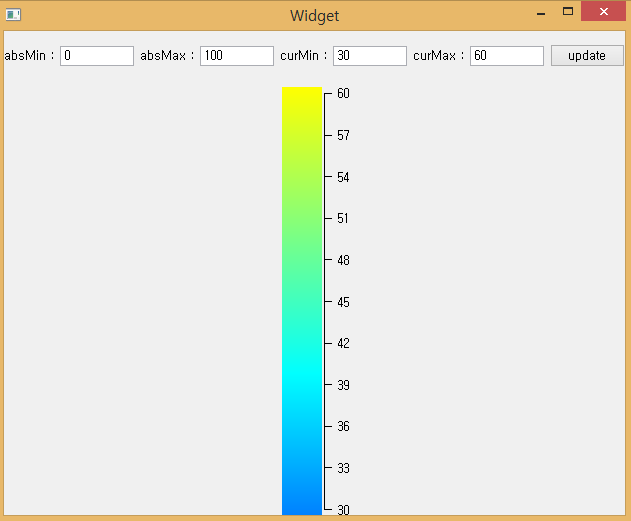Screen dimensions: 631x521
Task: Click the absMax input field
Action: coord(237,56)
